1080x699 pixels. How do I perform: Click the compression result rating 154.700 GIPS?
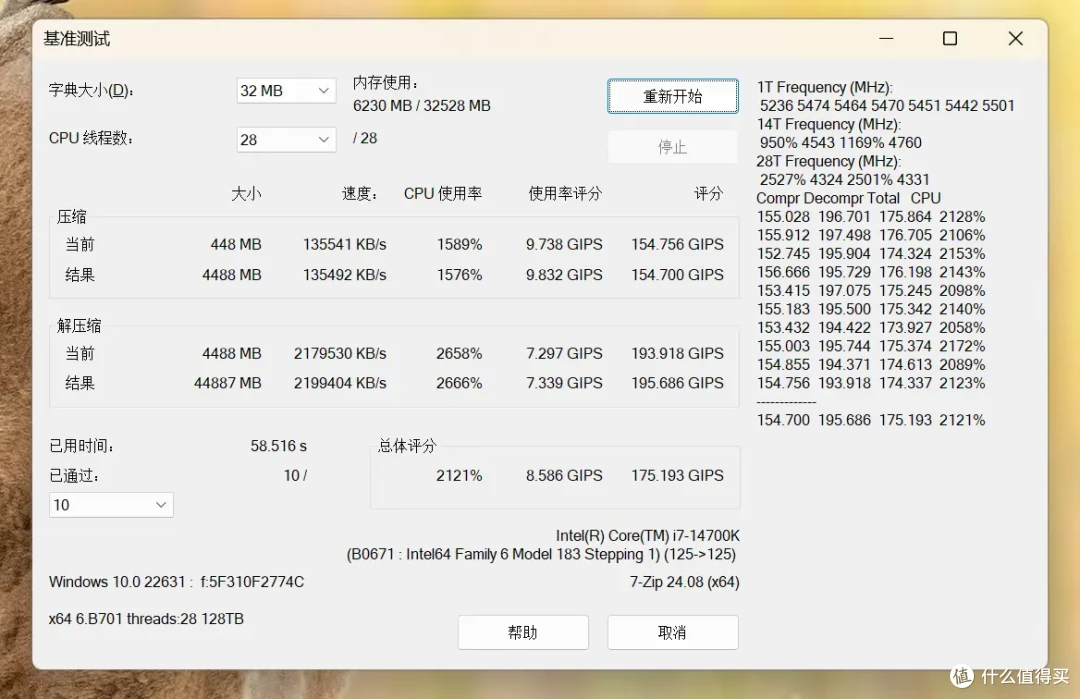pyautogui.click(x=677, y=275)
